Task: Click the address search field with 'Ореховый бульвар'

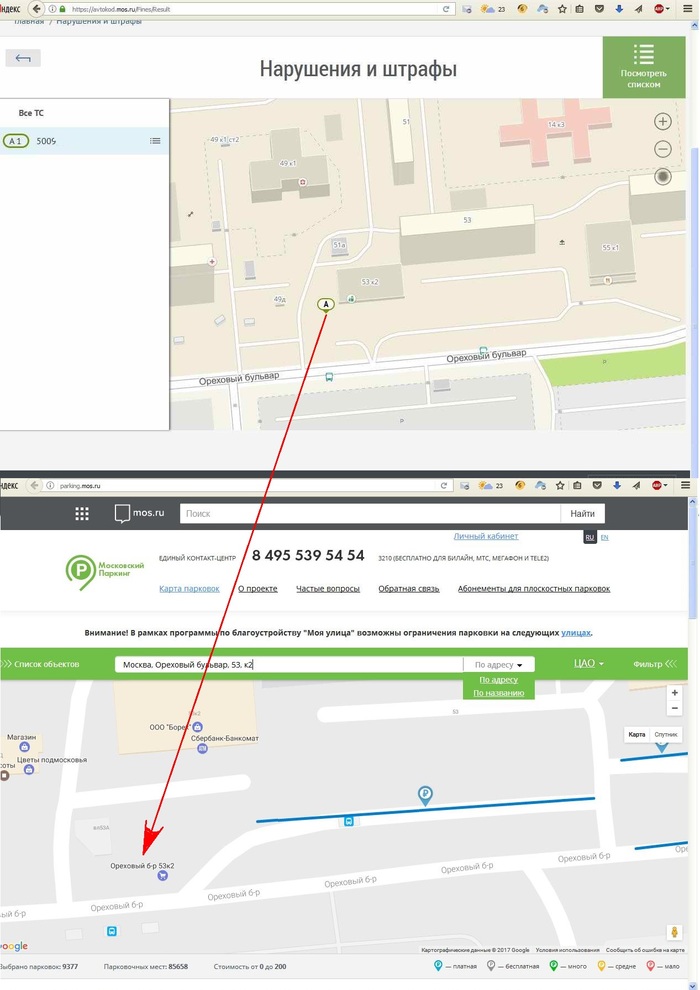Action: click(288, 664)
